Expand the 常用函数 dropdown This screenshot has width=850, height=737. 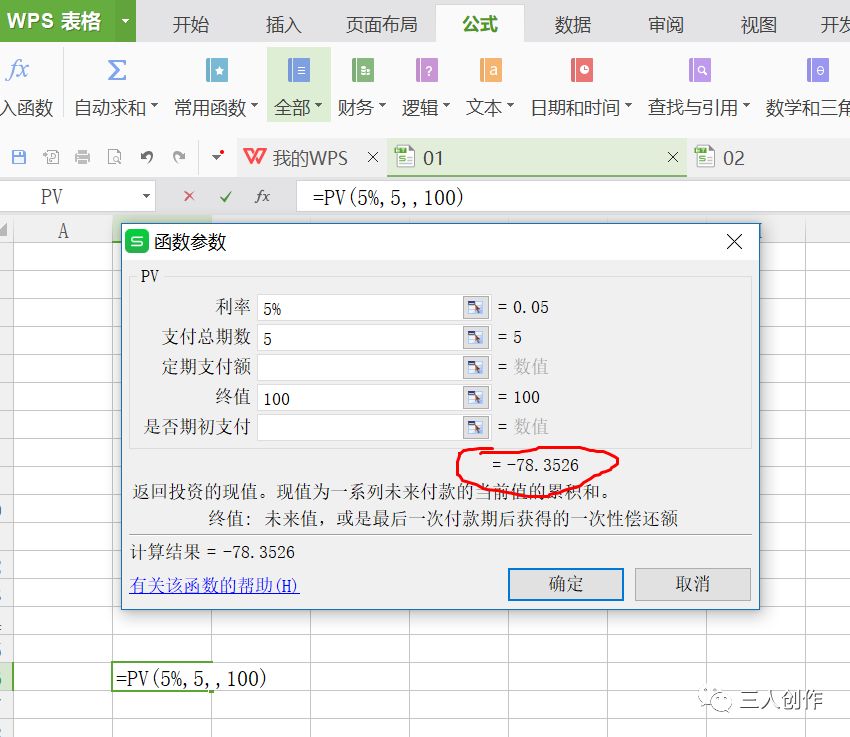pyautogui.click(x=254, y=108)
